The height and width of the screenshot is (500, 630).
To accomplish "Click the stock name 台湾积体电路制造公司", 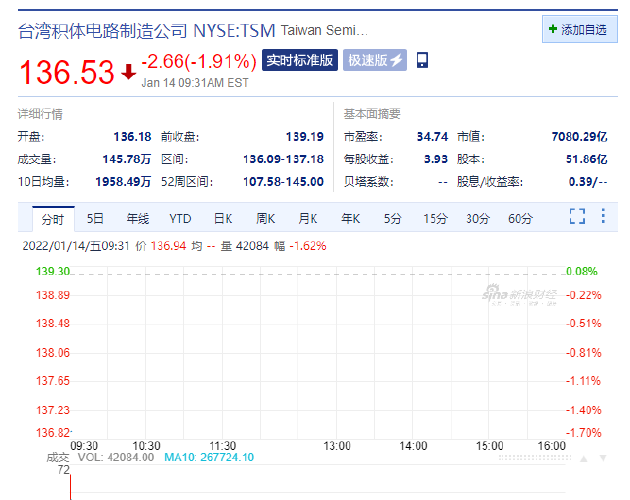I will (103, 31).
